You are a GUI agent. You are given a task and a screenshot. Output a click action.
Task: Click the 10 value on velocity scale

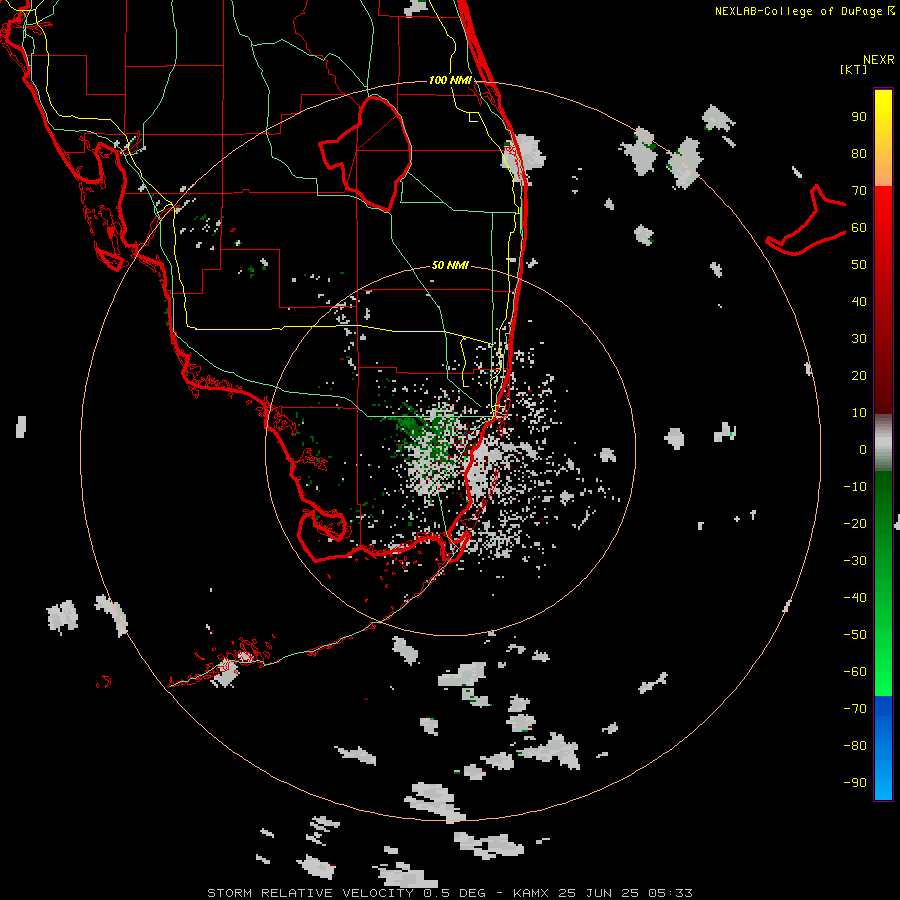tap(859, 413)
